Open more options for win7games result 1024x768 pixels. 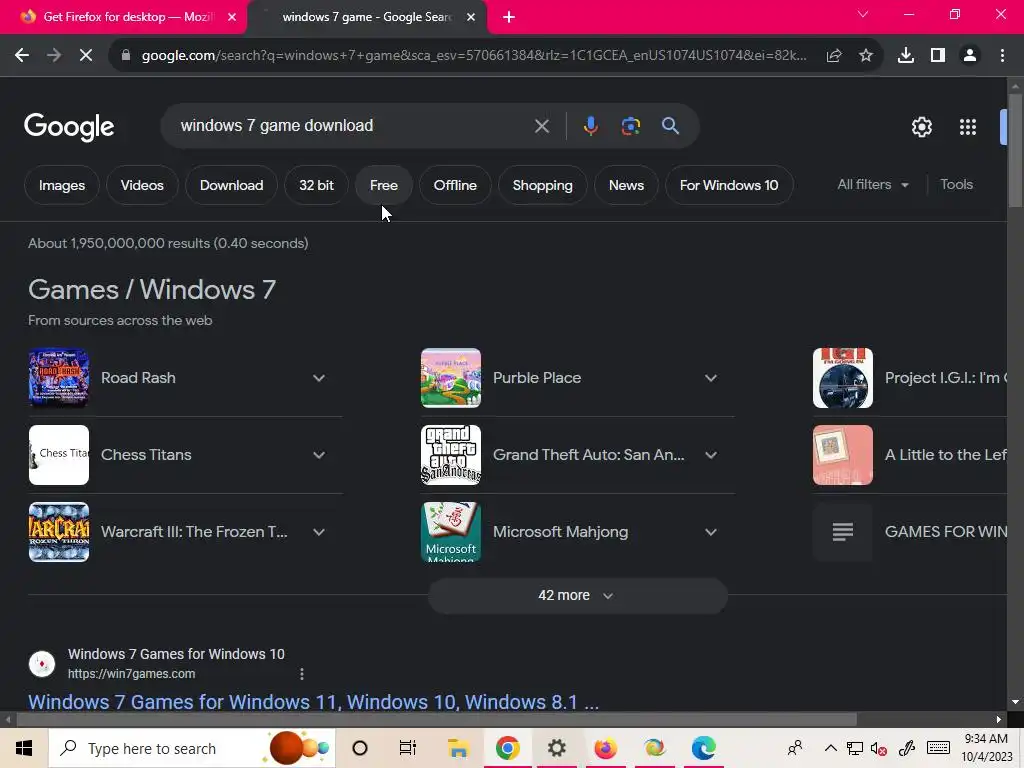point(302,674)
